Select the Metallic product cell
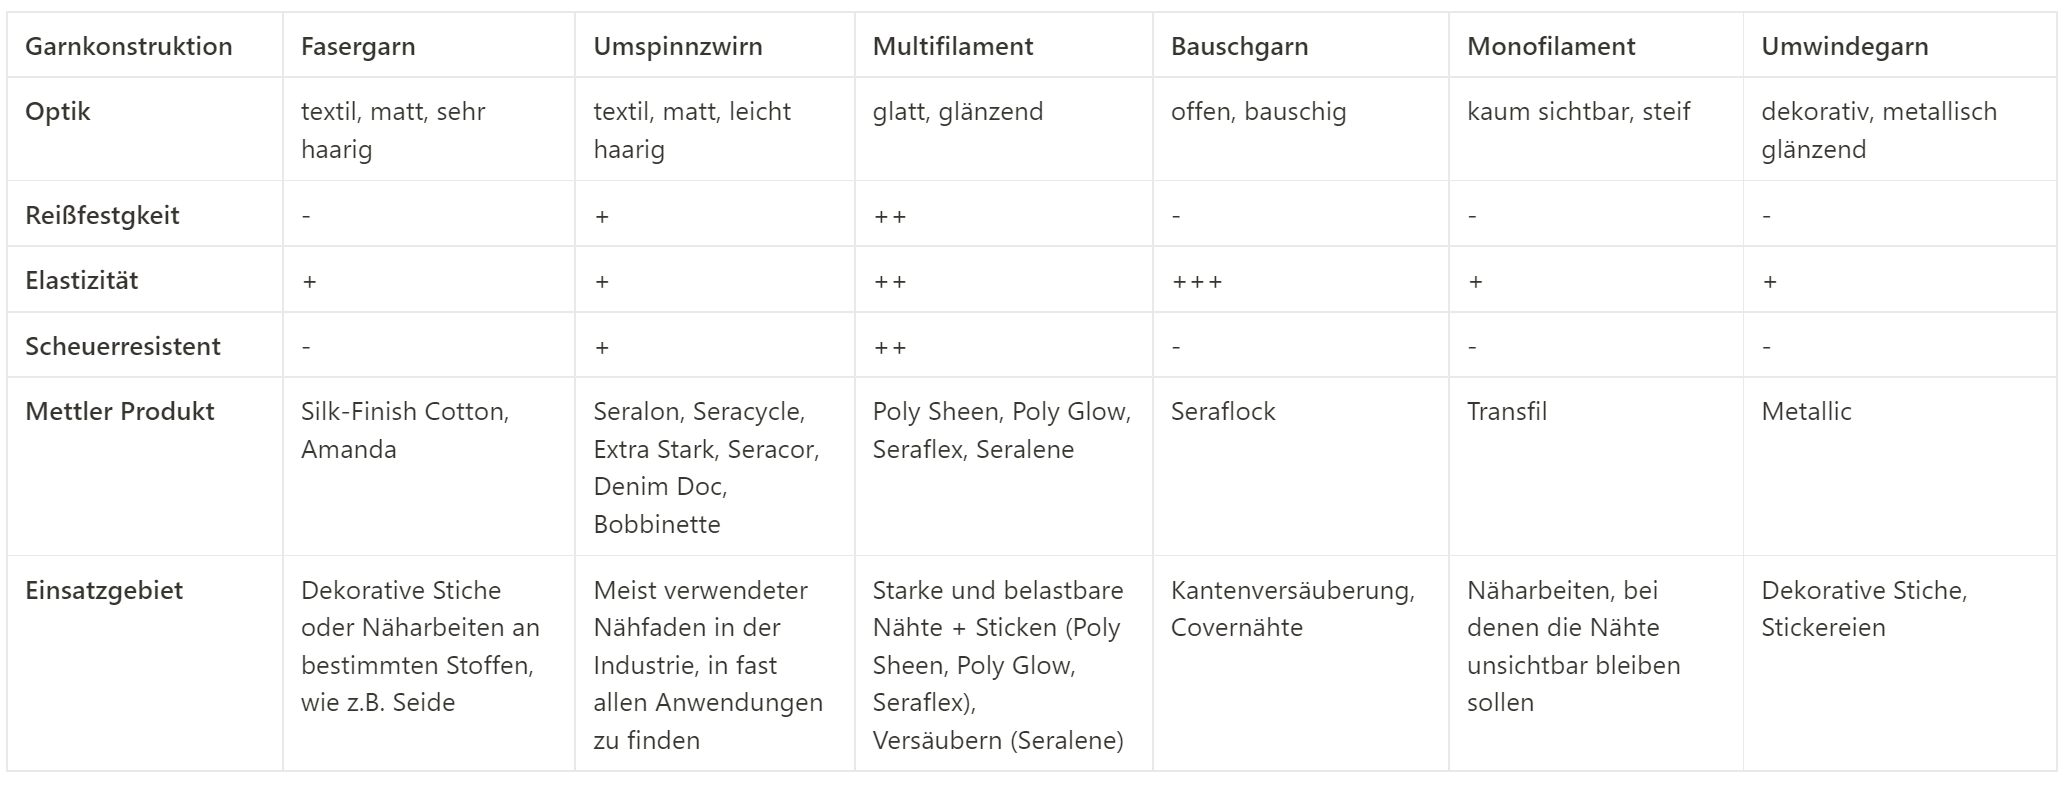2067x786 pixels. [1806, 411]
